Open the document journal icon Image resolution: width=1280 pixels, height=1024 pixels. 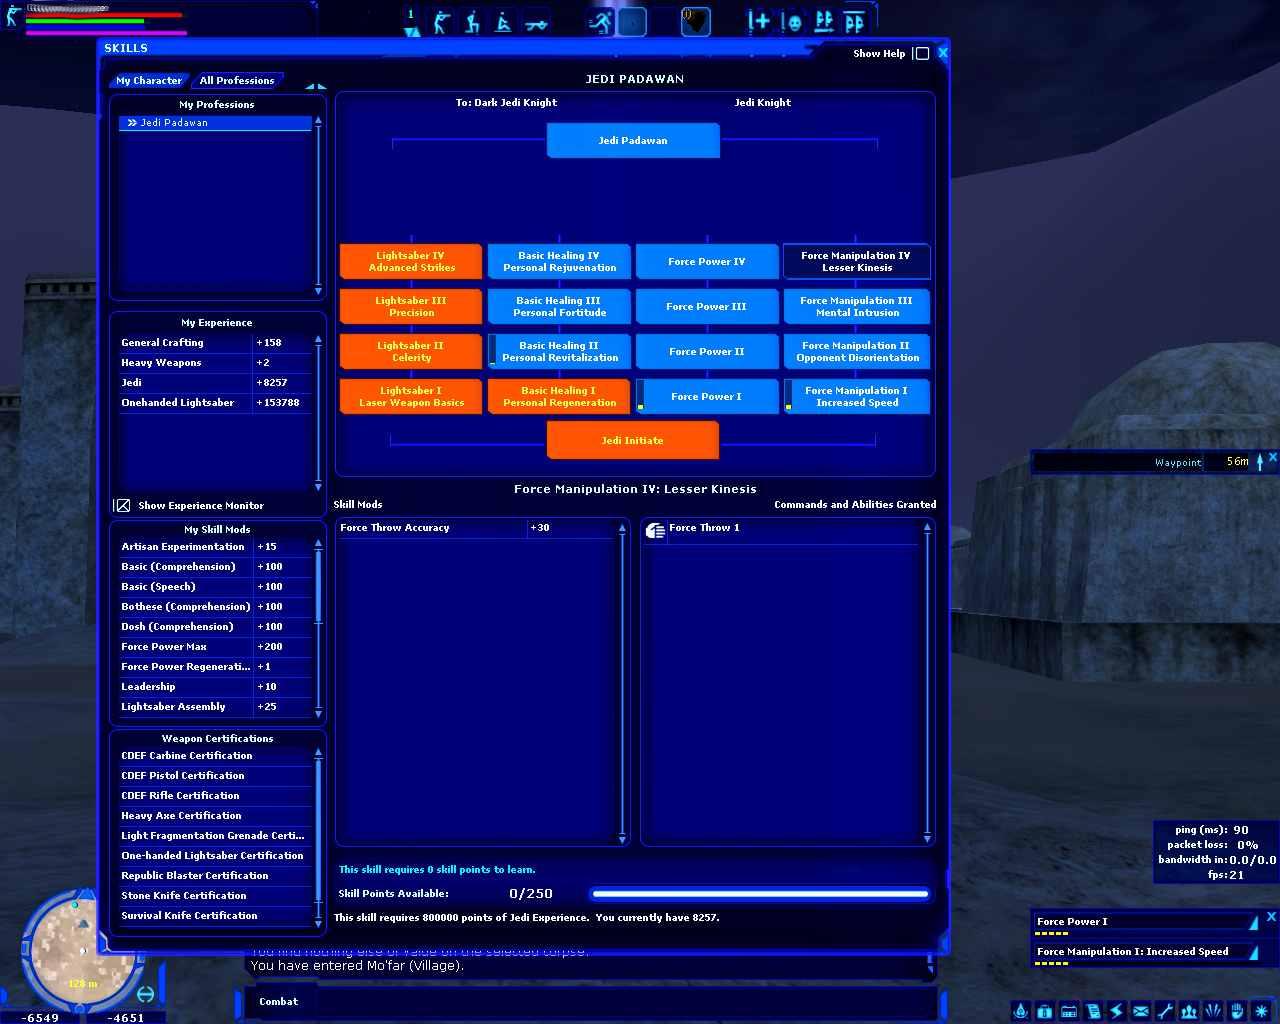point(1092,1011)
